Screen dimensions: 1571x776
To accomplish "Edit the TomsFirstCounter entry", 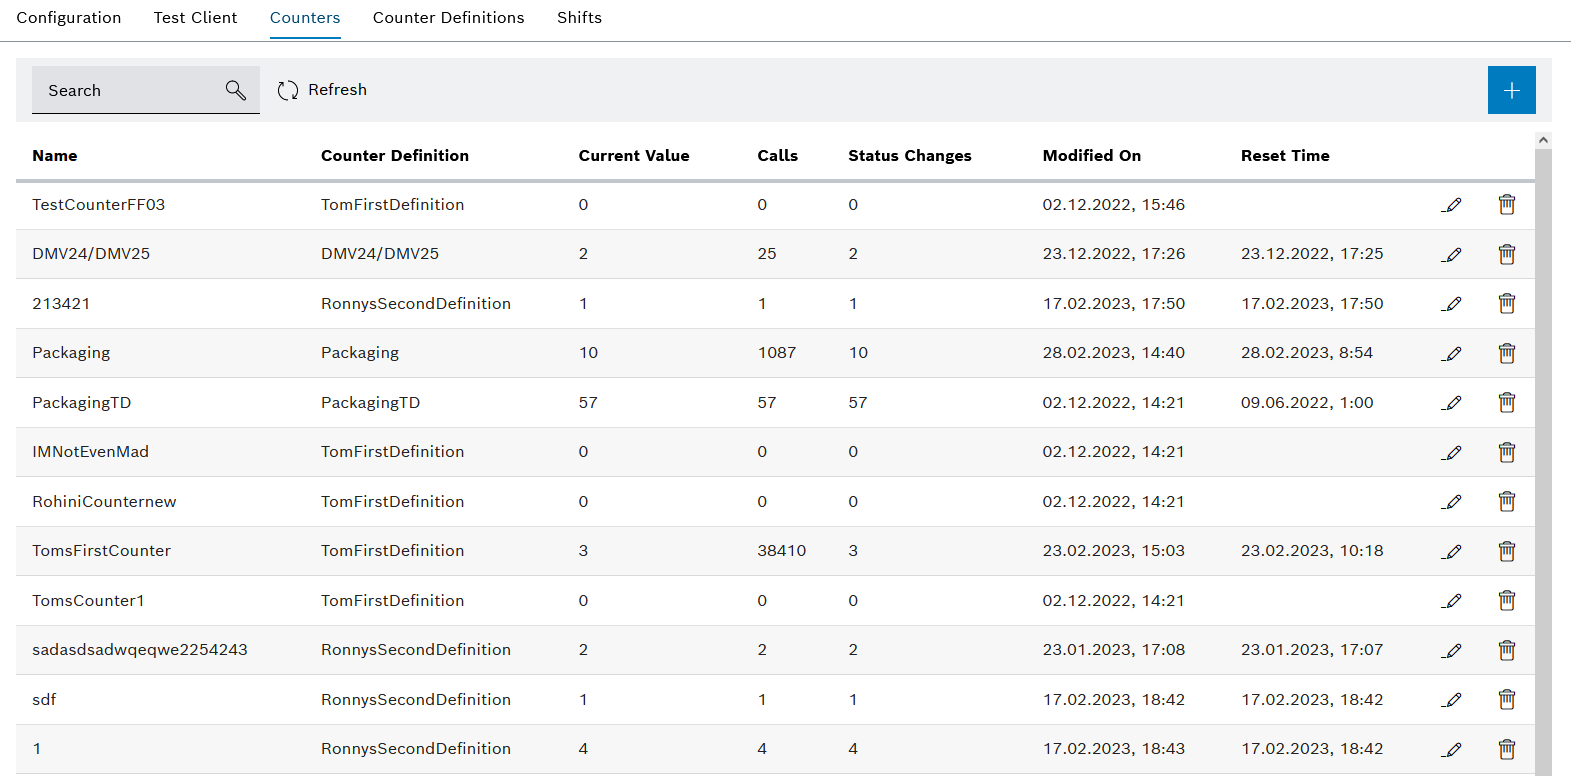I will [x=1452, y=551].
